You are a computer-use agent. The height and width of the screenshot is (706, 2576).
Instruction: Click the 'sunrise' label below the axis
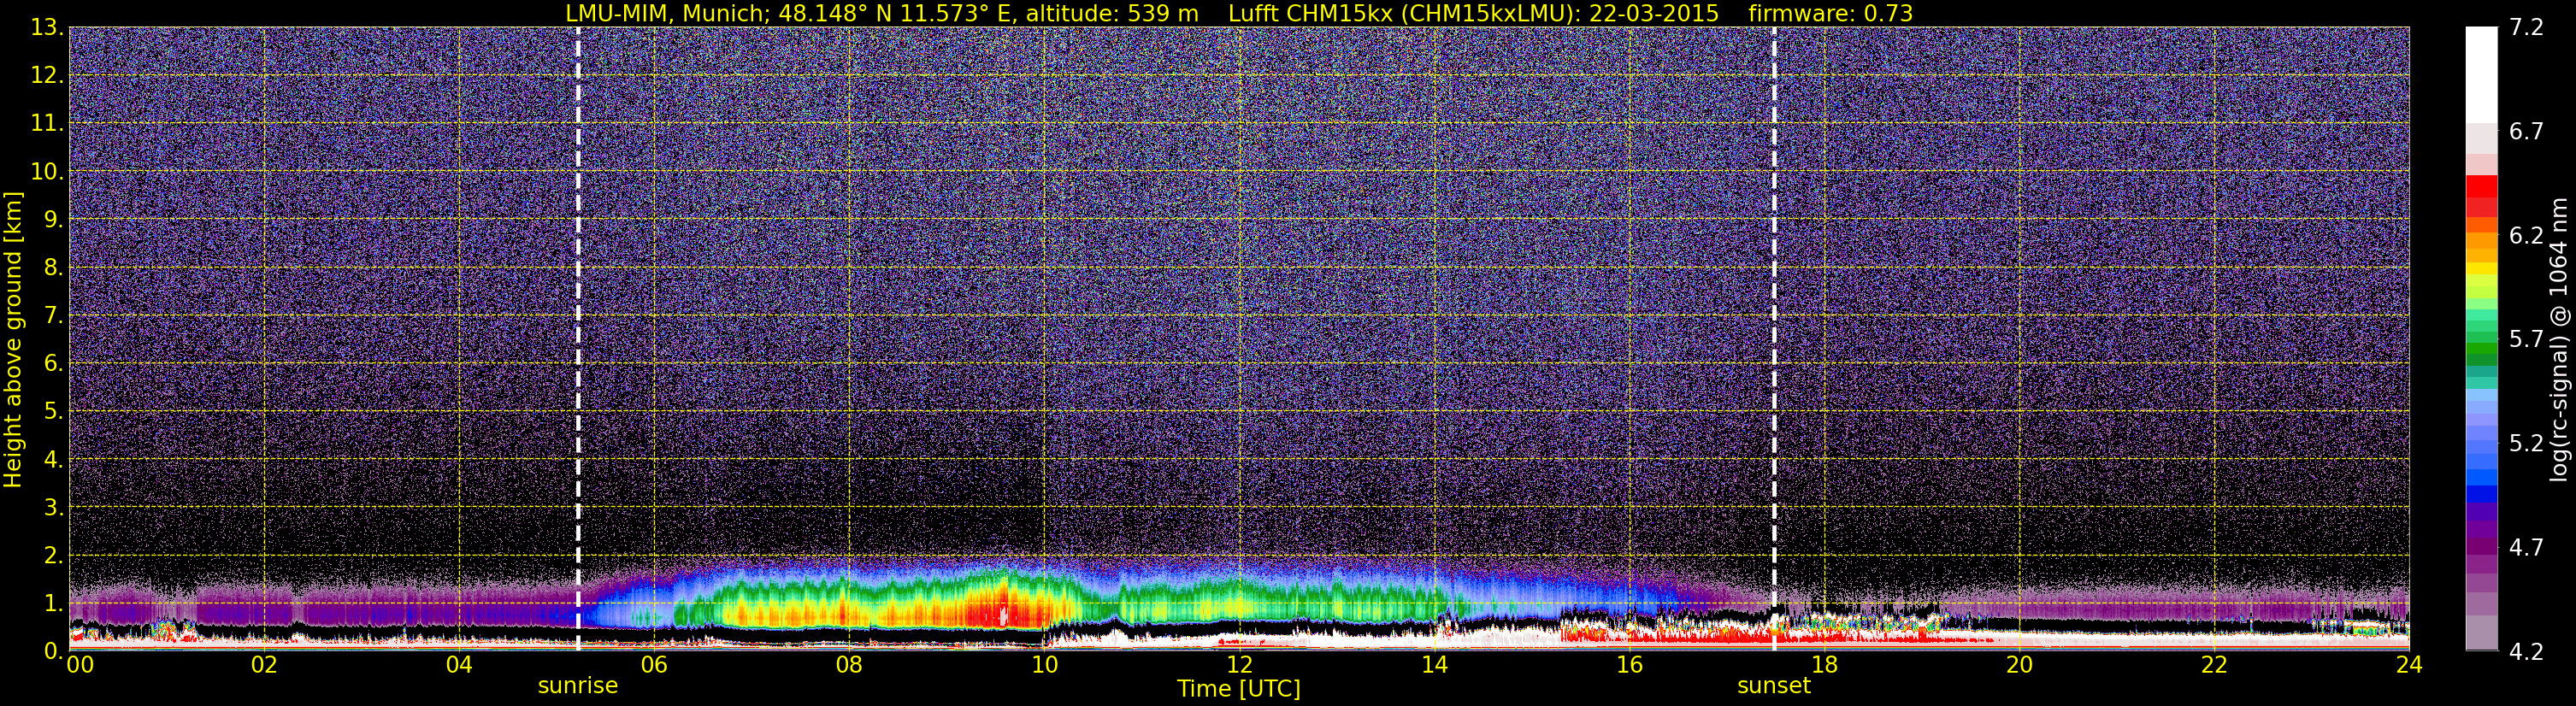coord(578,686)
